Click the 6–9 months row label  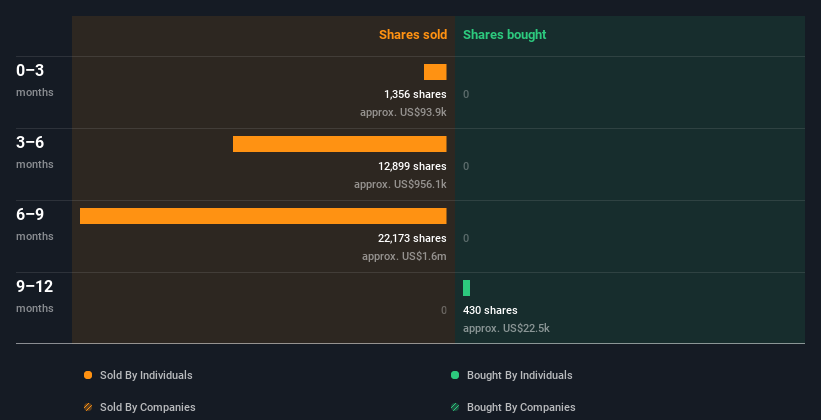coord(35,224)
